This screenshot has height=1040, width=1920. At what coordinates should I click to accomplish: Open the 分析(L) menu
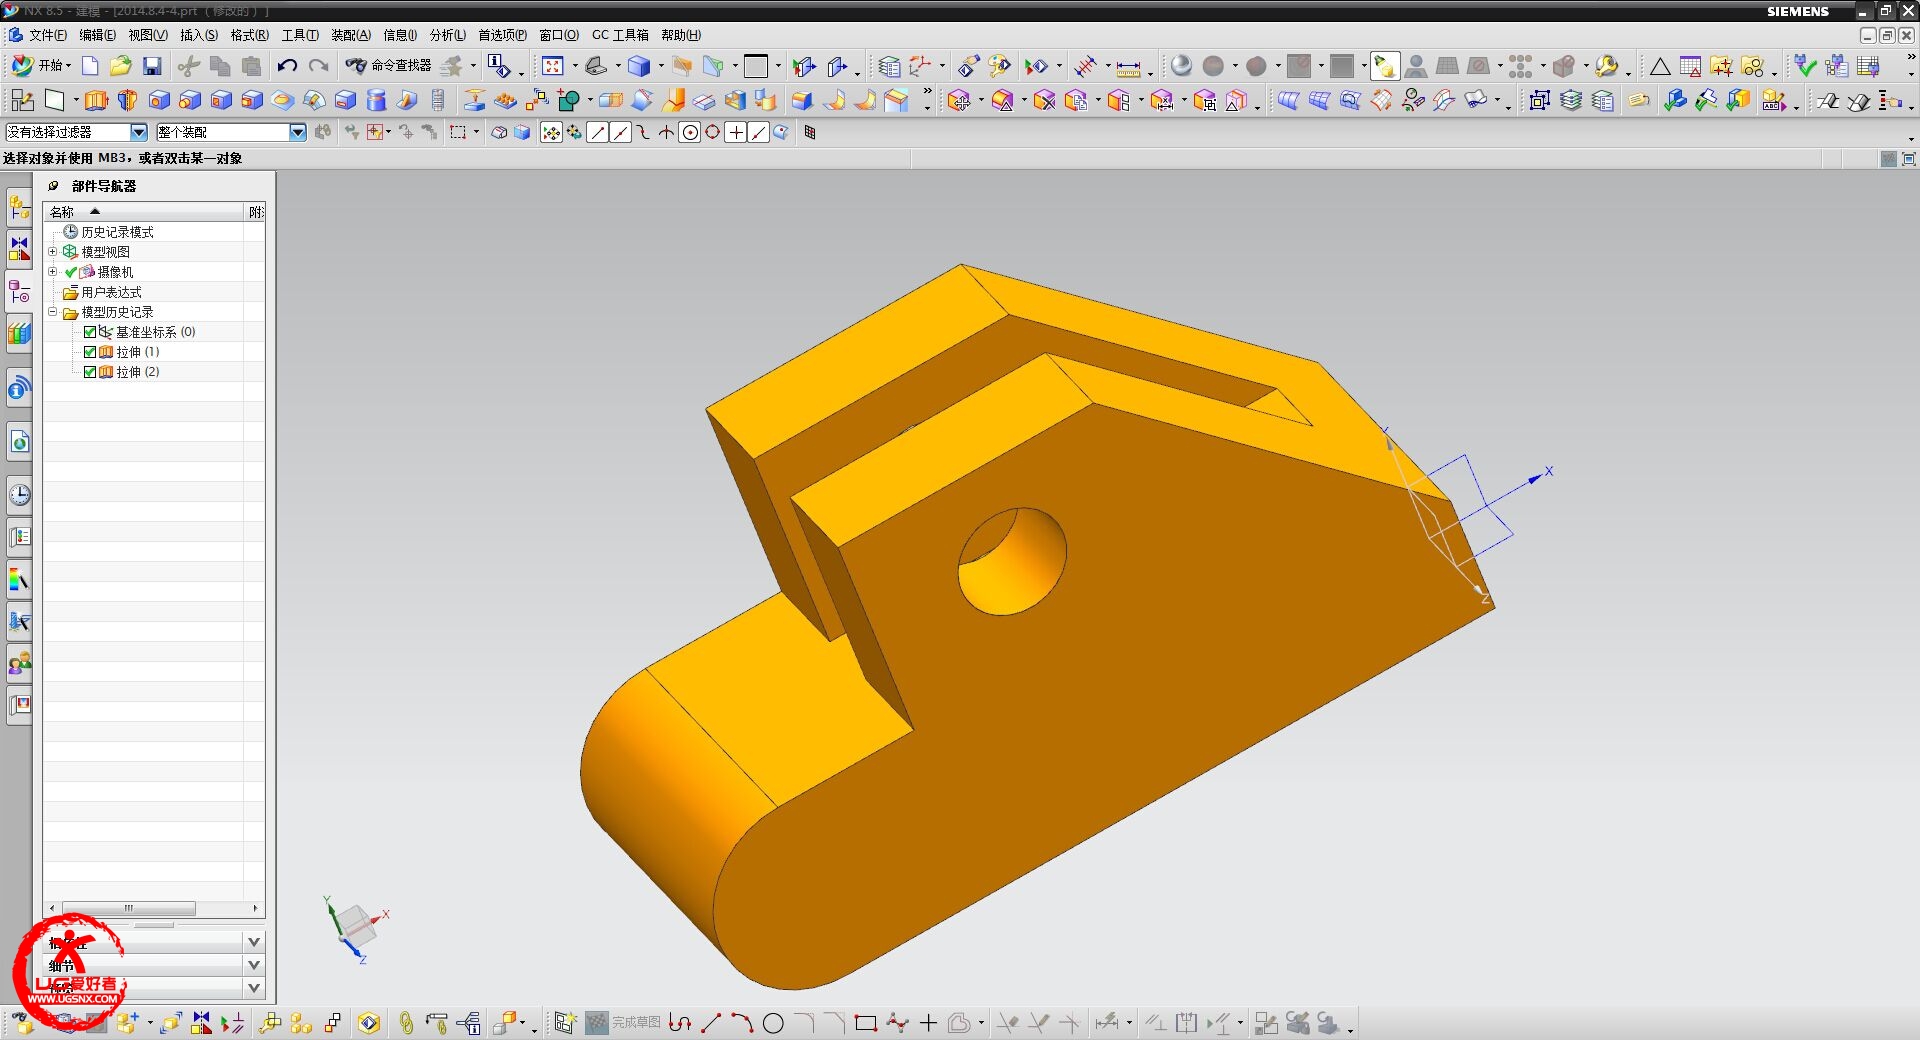[x=448, y=35]
